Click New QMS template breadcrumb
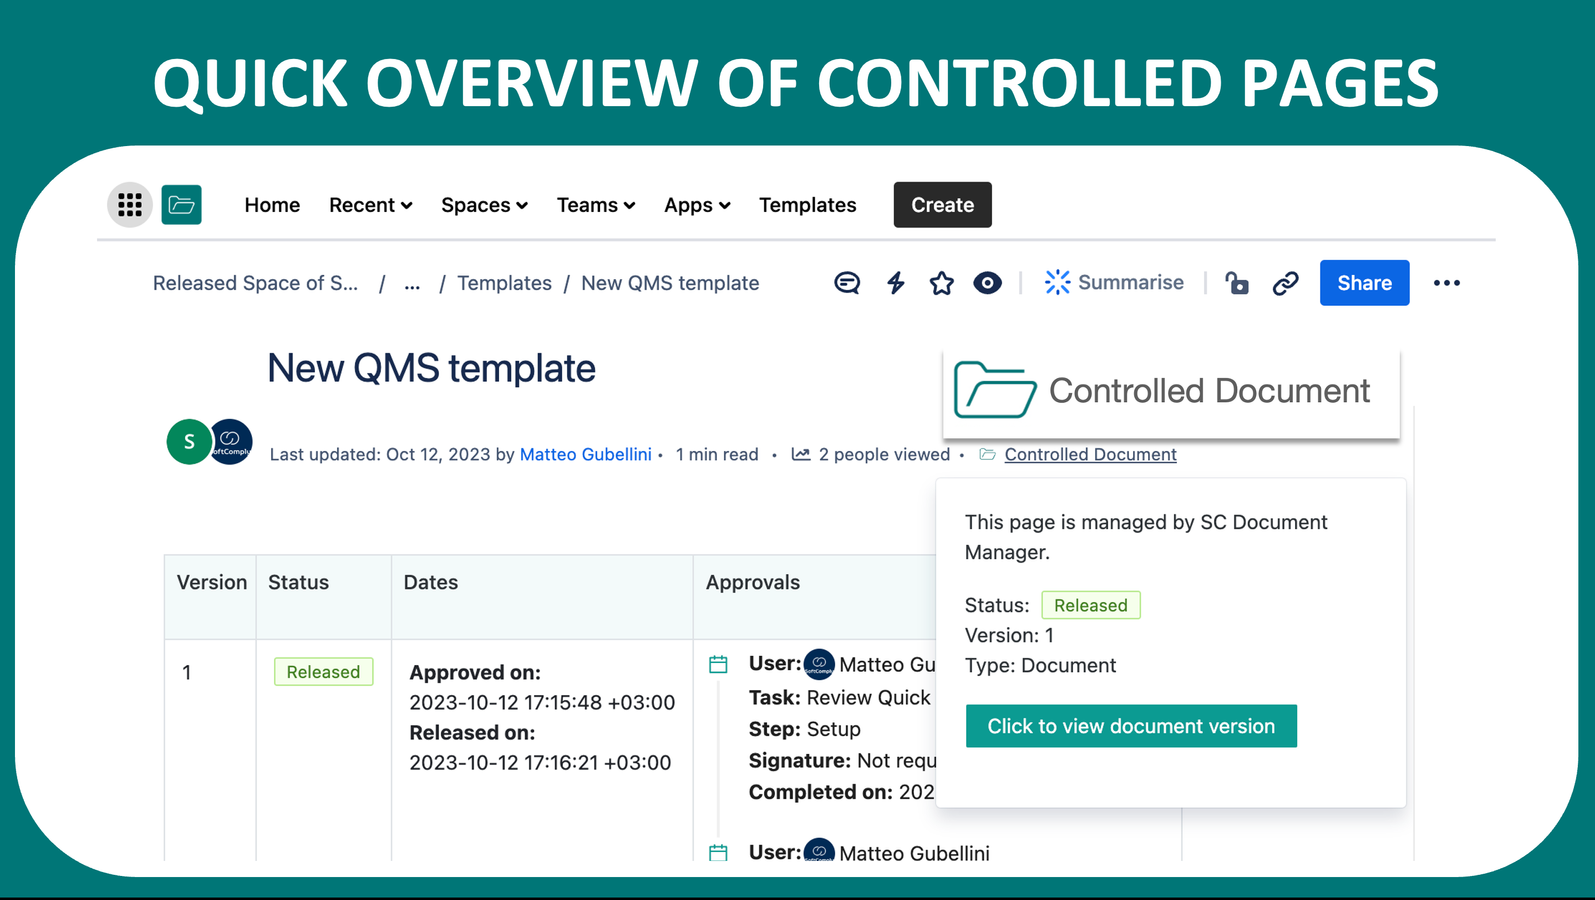 670,283
